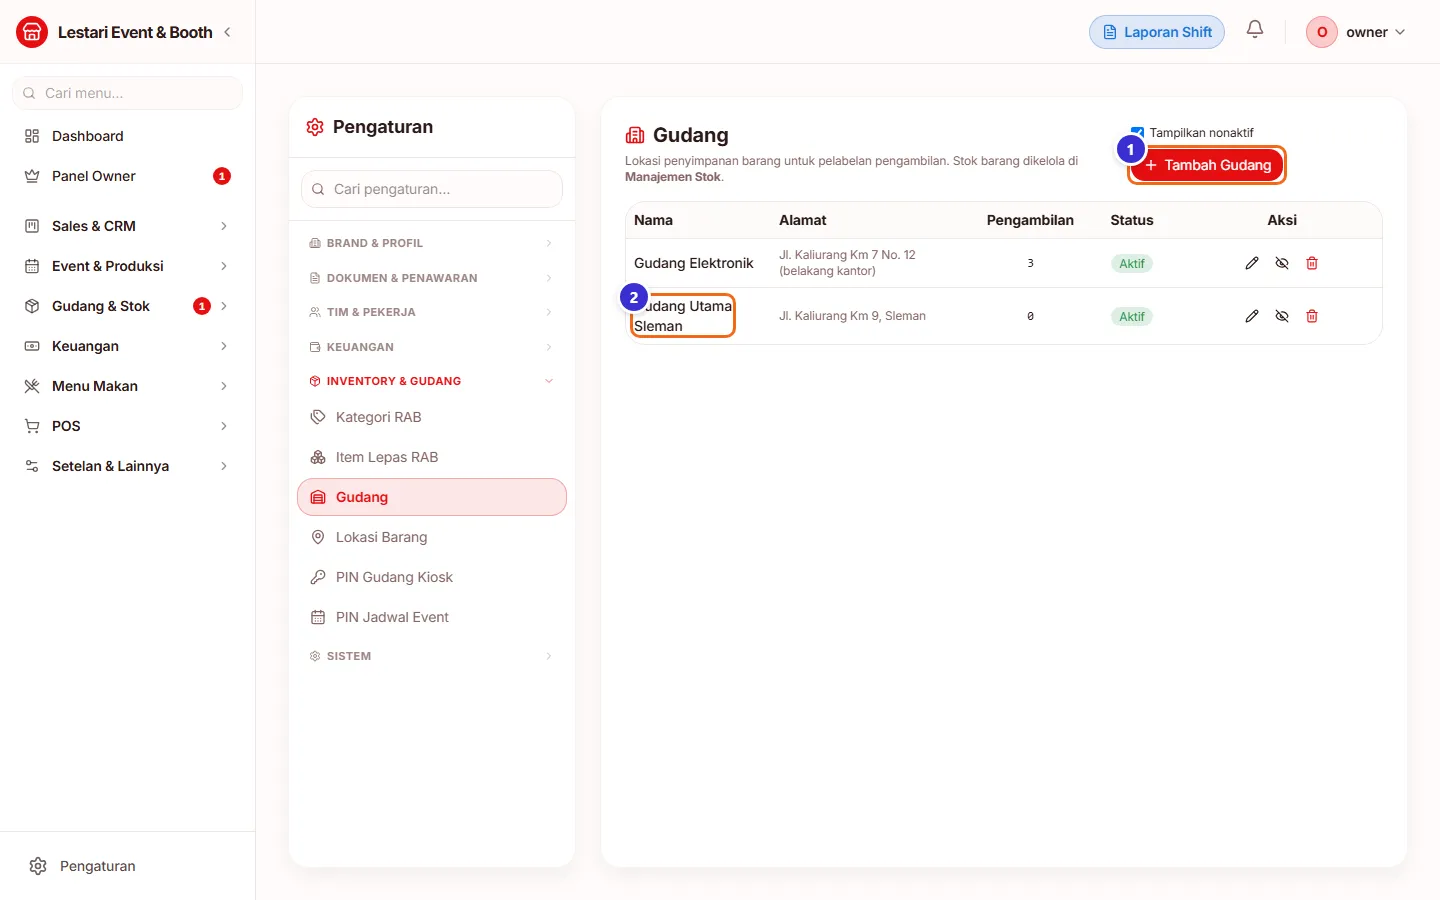Collapse the sidebar with the arrow icon
Image resolution: width=1440 pixels, height=900 pixels.
tap(228, 32)
